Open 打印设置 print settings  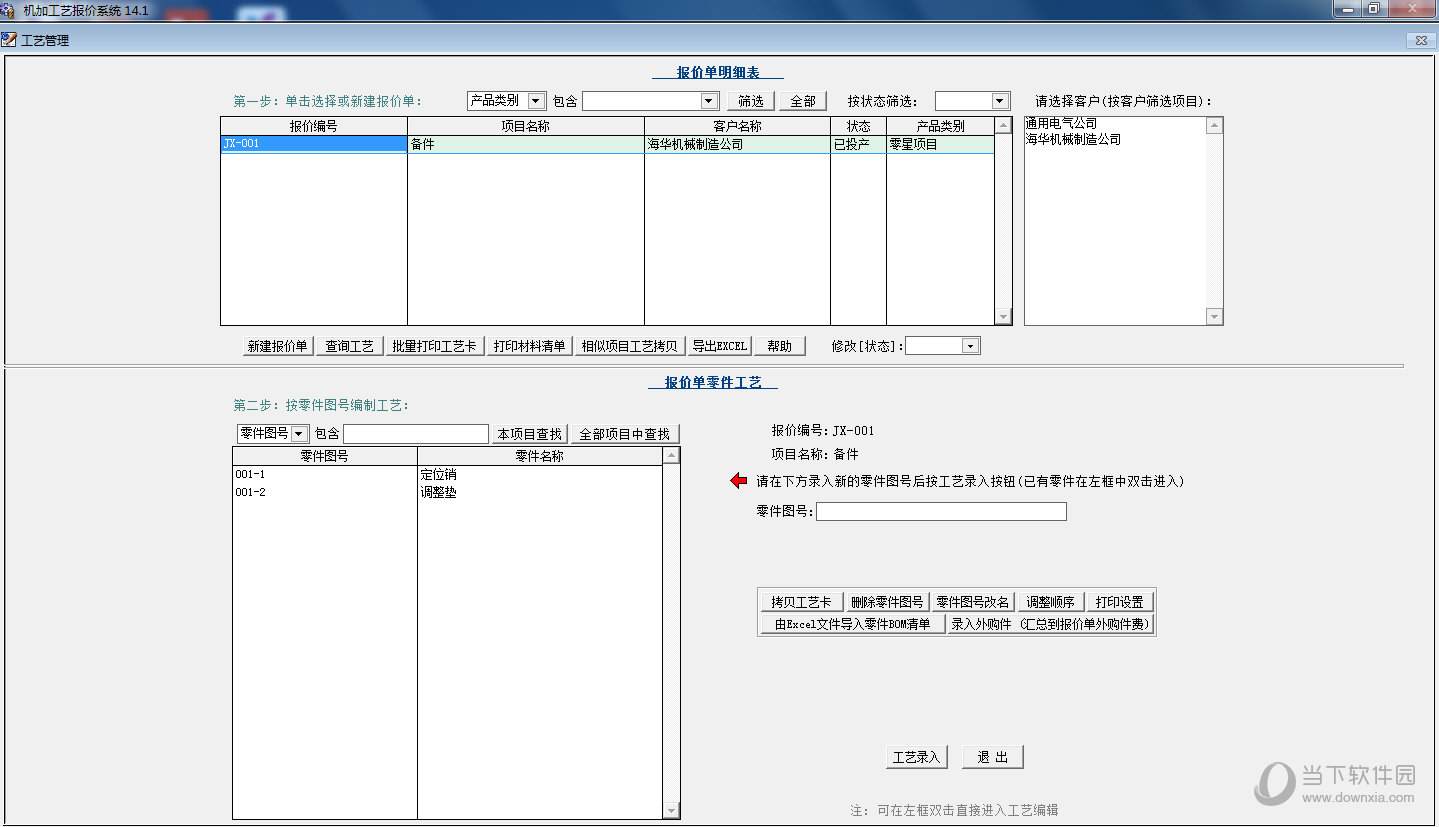[x=1119, y=602]
